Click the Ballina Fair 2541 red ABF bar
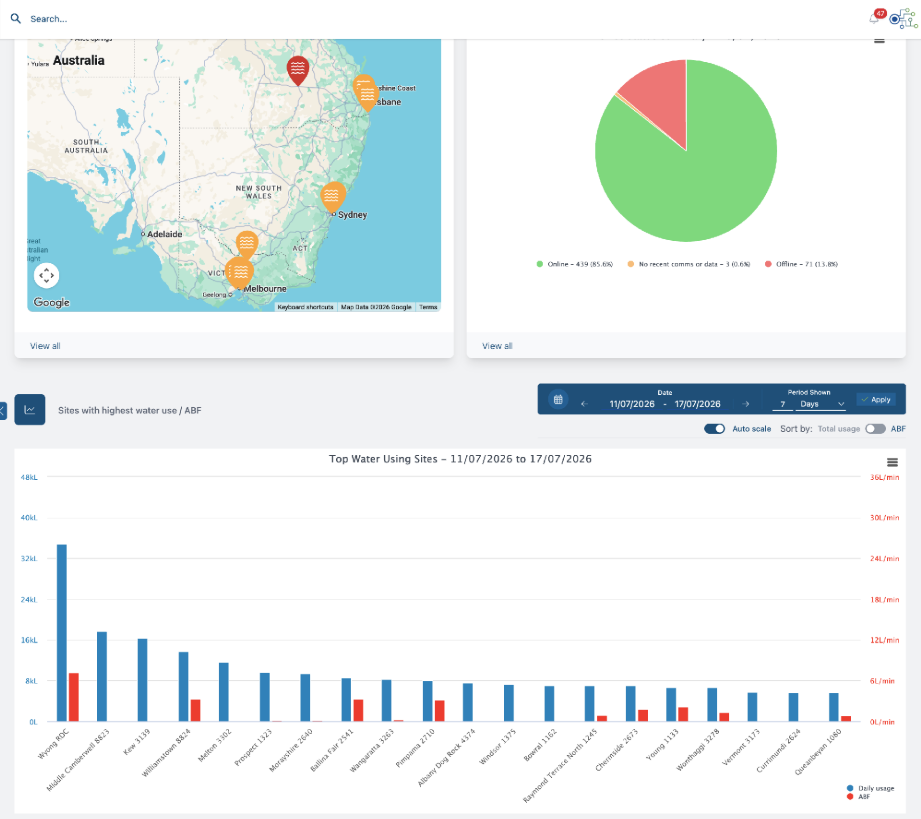Viewport: 921px width, 819px height. point(358,710)
